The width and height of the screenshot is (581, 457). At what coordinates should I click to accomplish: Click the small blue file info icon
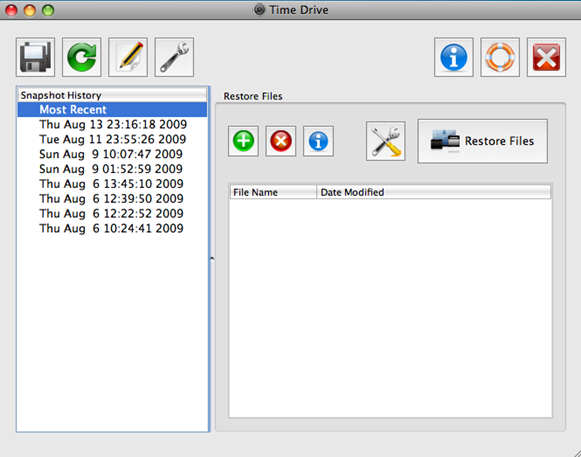(x=318, y=141)
